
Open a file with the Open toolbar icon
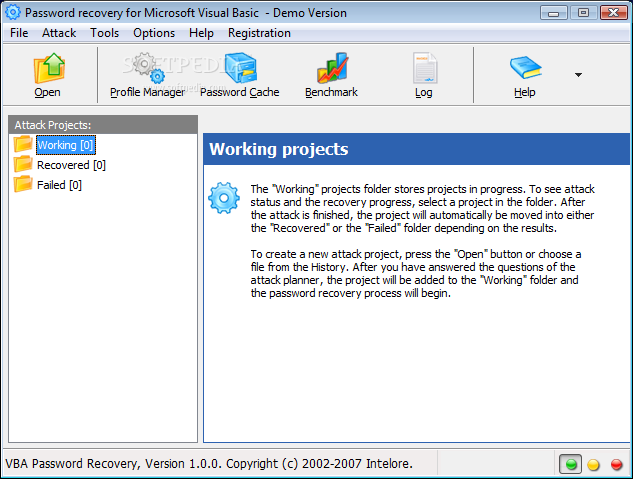[48, 69]
